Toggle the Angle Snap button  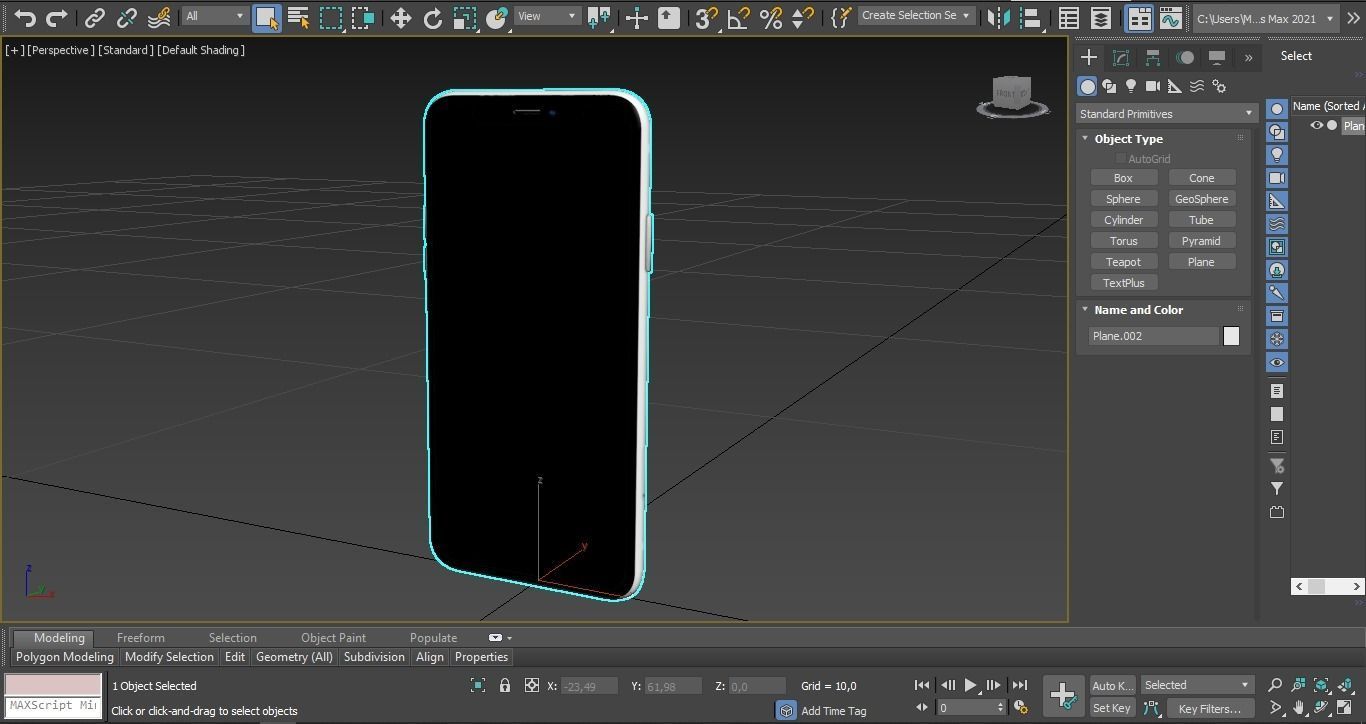pos(738,17)
